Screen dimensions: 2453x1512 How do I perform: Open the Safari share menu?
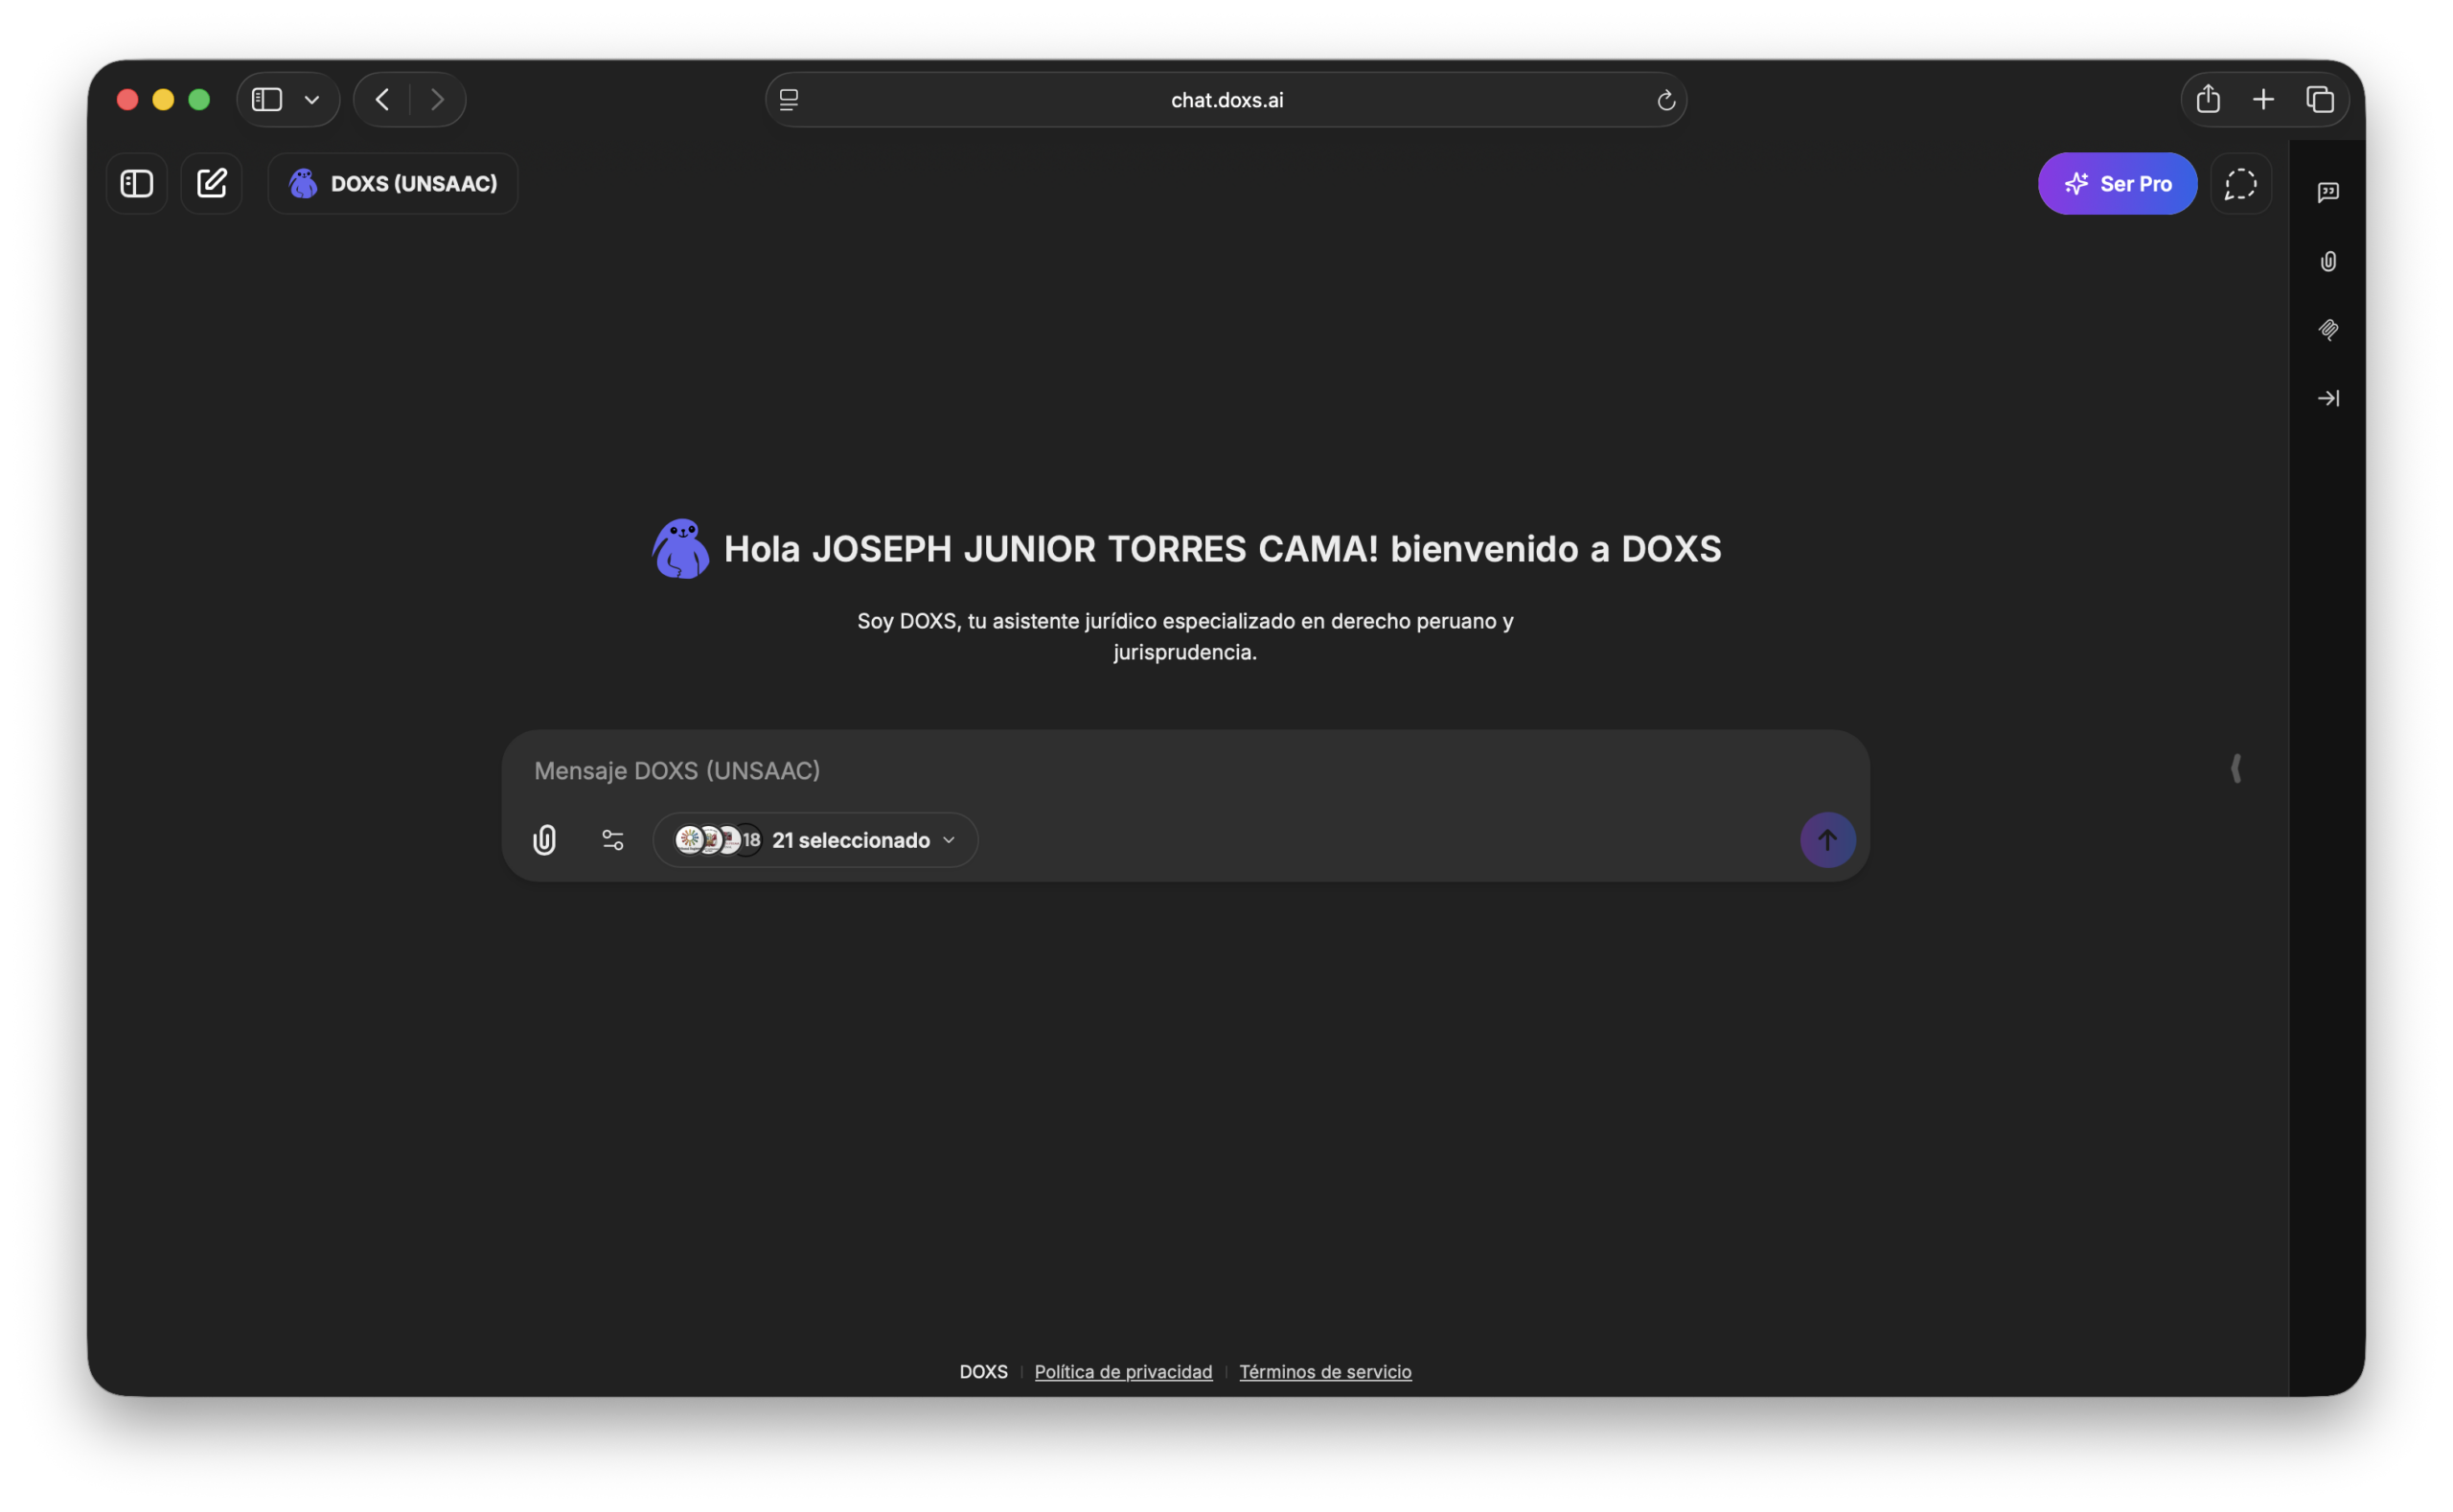click(x=2207, y=99)
